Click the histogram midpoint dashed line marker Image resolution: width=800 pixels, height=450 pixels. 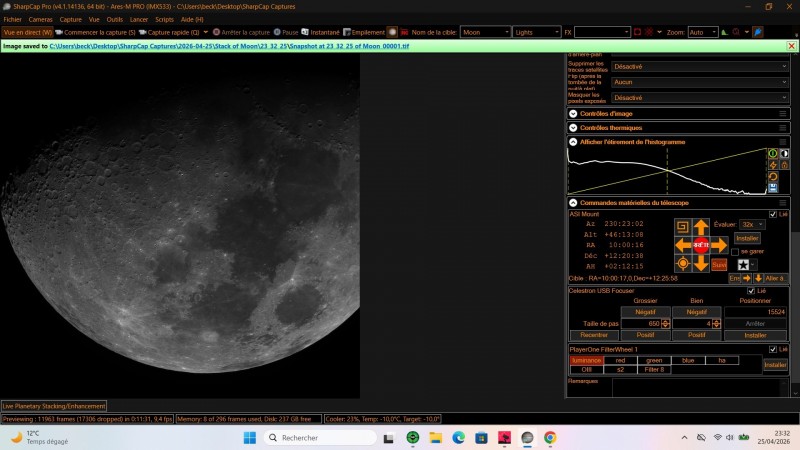click(667, 171)
